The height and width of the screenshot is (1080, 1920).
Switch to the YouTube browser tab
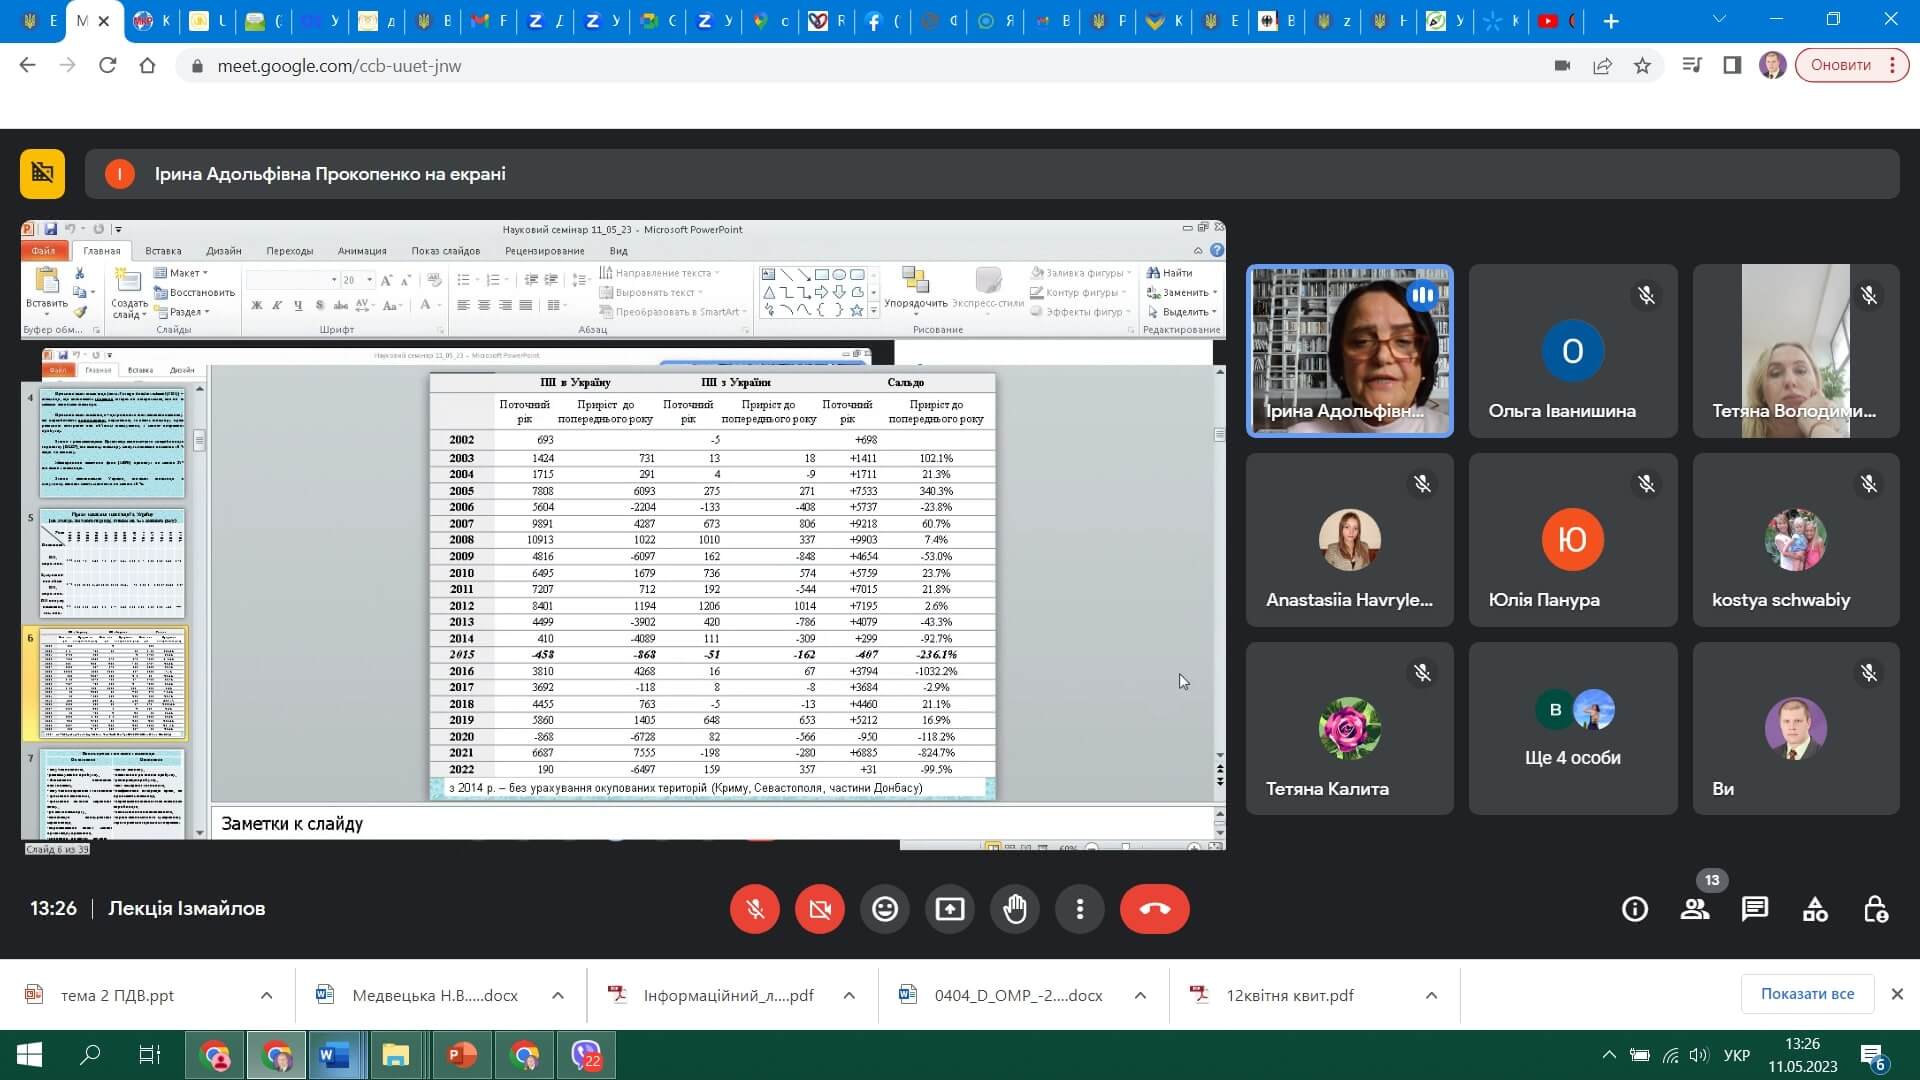click(x=1556, y=21)
